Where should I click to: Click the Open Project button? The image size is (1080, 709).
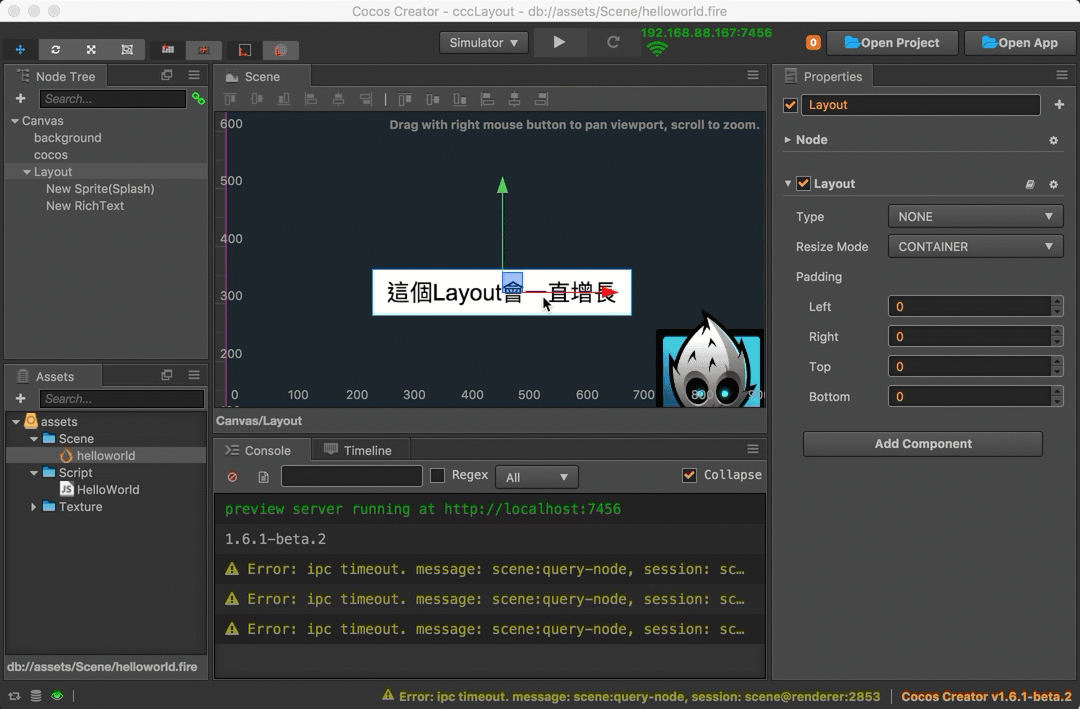[x=892, y=43]
